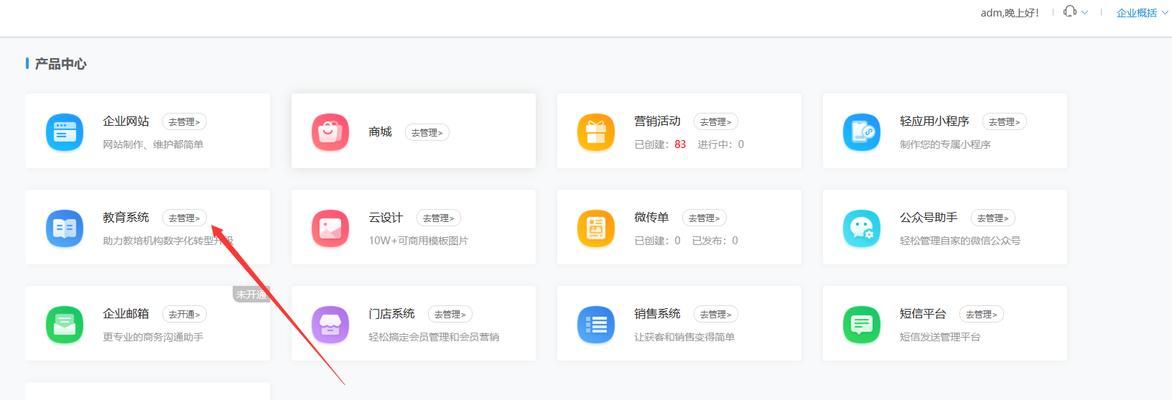1172x400 pixels.
Task: Click 网站制作、维护都简单 description
Action: [x=152, y=144]
